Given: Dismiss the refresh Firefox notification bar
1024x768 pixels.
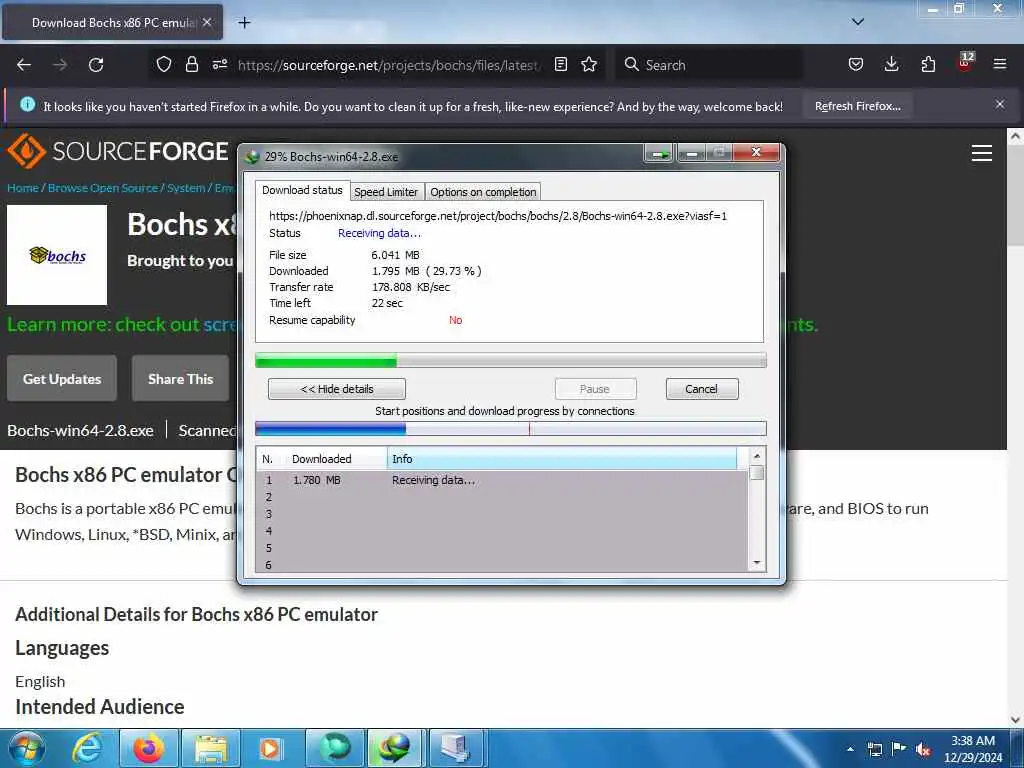Looking at the screenshot, I should pos(1000,104).
